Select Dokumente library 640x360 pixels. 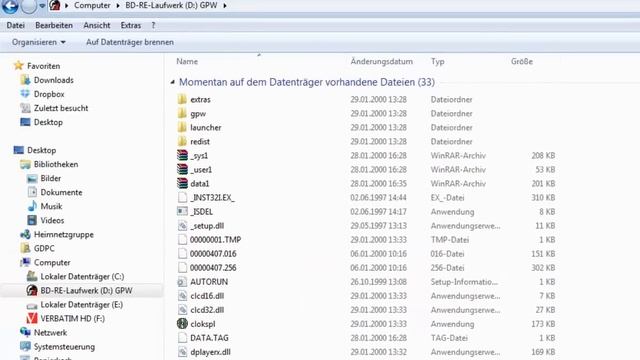coord(61,192)
